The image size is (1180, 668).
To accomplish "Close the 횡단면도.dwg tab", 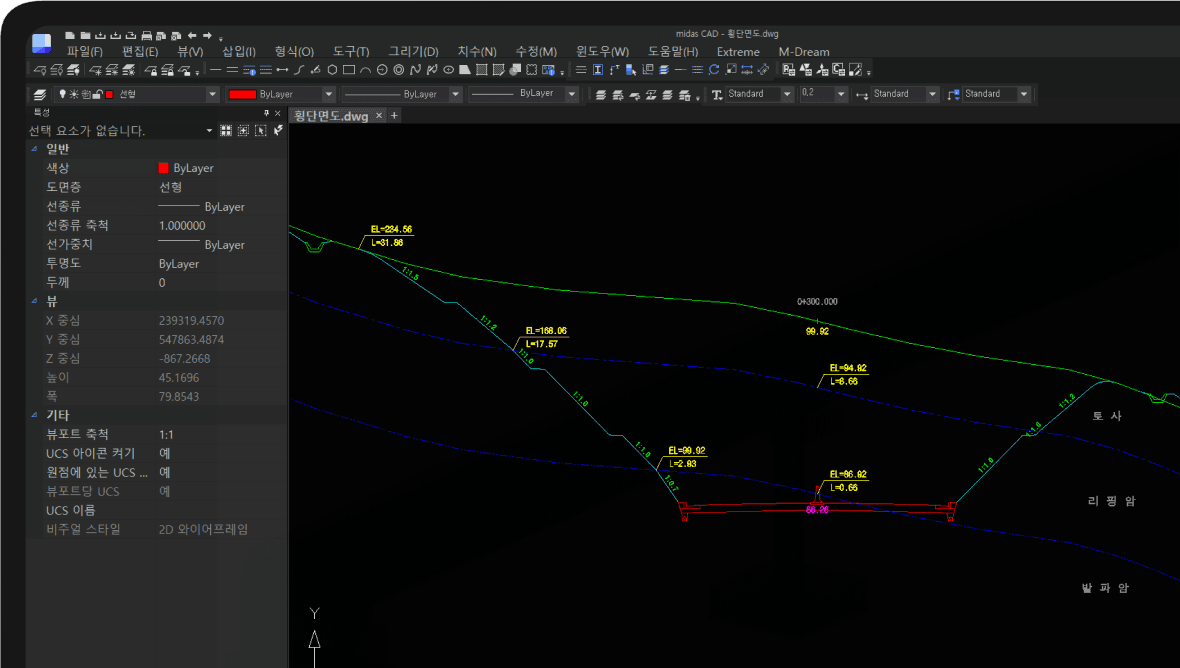I will pyautogui.click(x=379, y=116).
